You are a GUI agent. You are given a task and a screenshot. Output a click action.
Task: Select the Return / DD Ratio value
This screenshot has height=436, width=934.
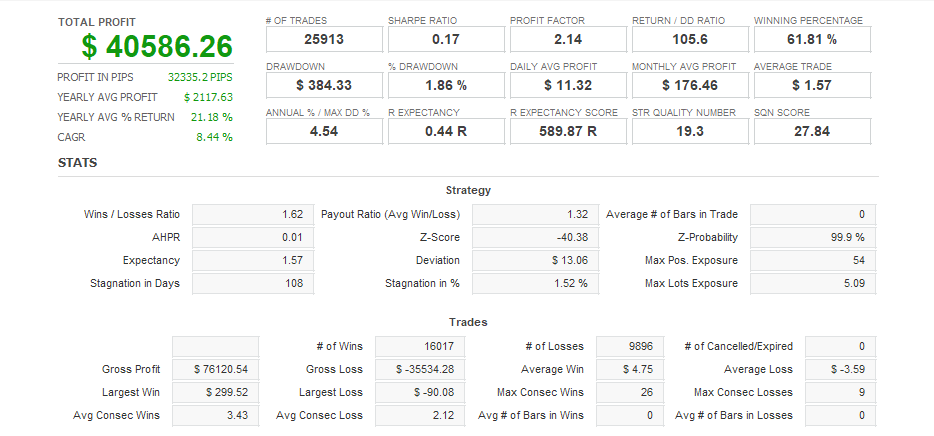tap(690, 39)
